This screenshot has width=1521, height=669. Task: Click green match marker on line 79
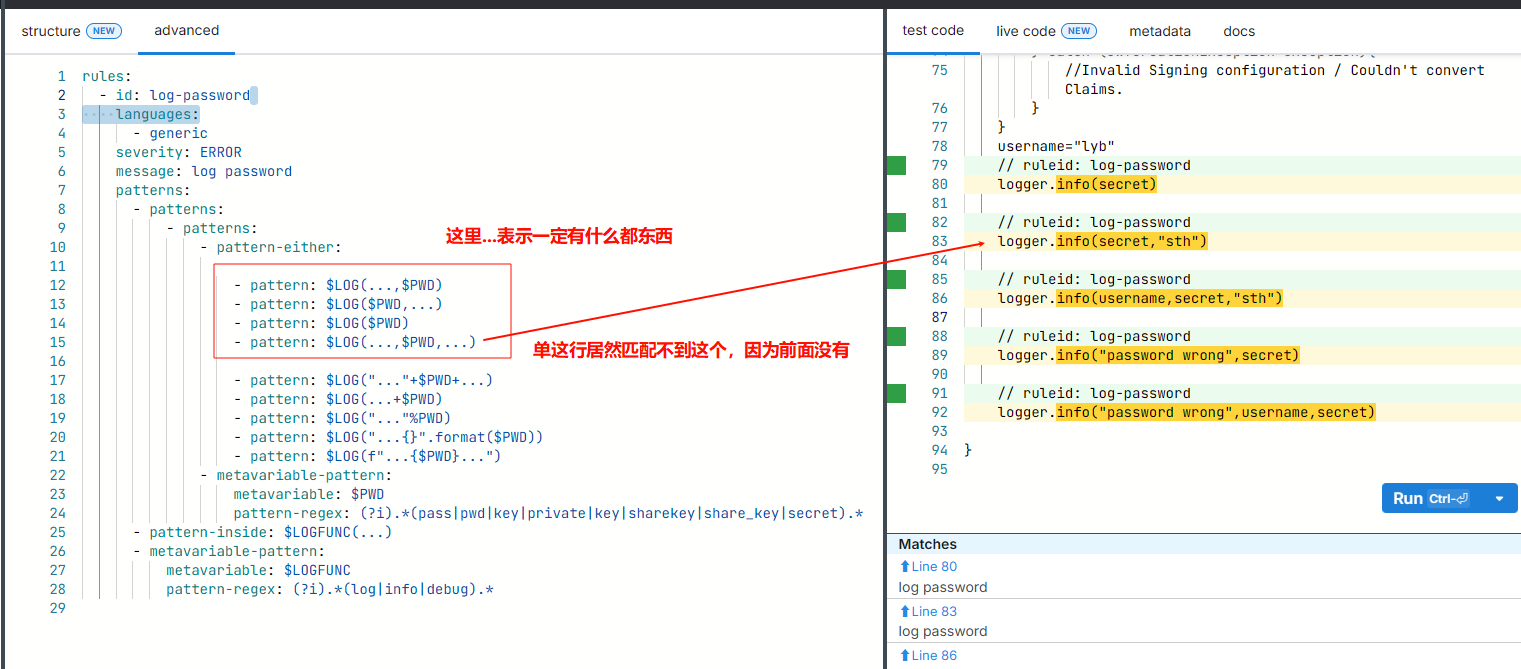[x=896, y=165]
